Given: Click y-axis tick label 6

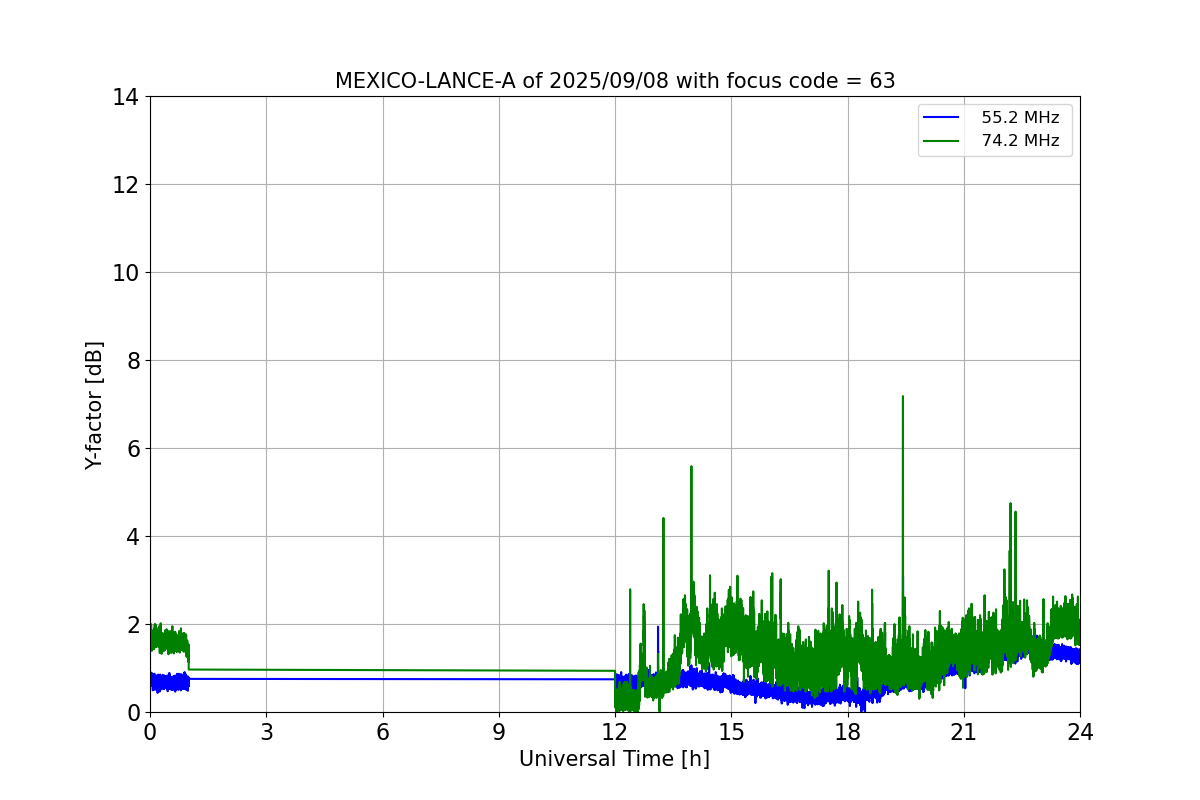Looking at the screenshot, I should pyautogui.click(x=132, y=449).
